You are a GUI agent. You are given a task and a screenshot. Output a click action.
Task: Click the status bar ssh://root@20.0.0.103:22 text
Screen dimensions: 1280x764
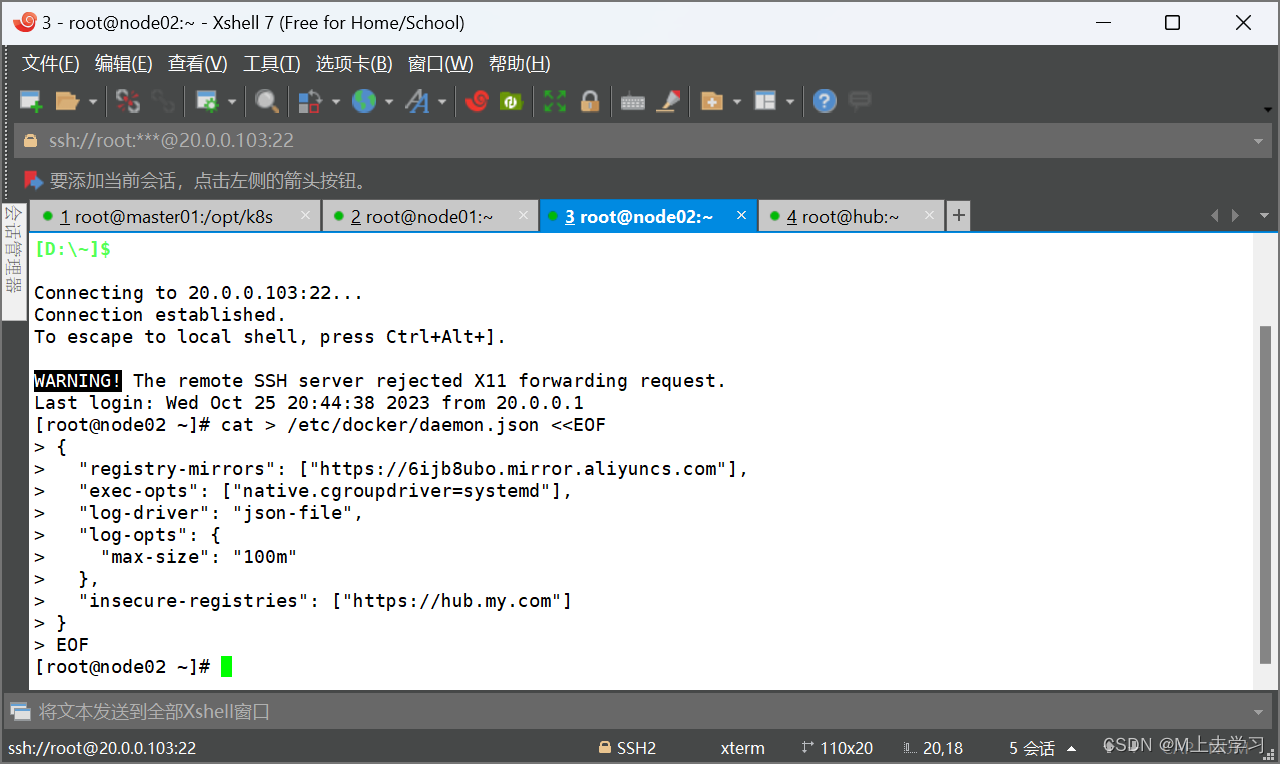(102, 748)
